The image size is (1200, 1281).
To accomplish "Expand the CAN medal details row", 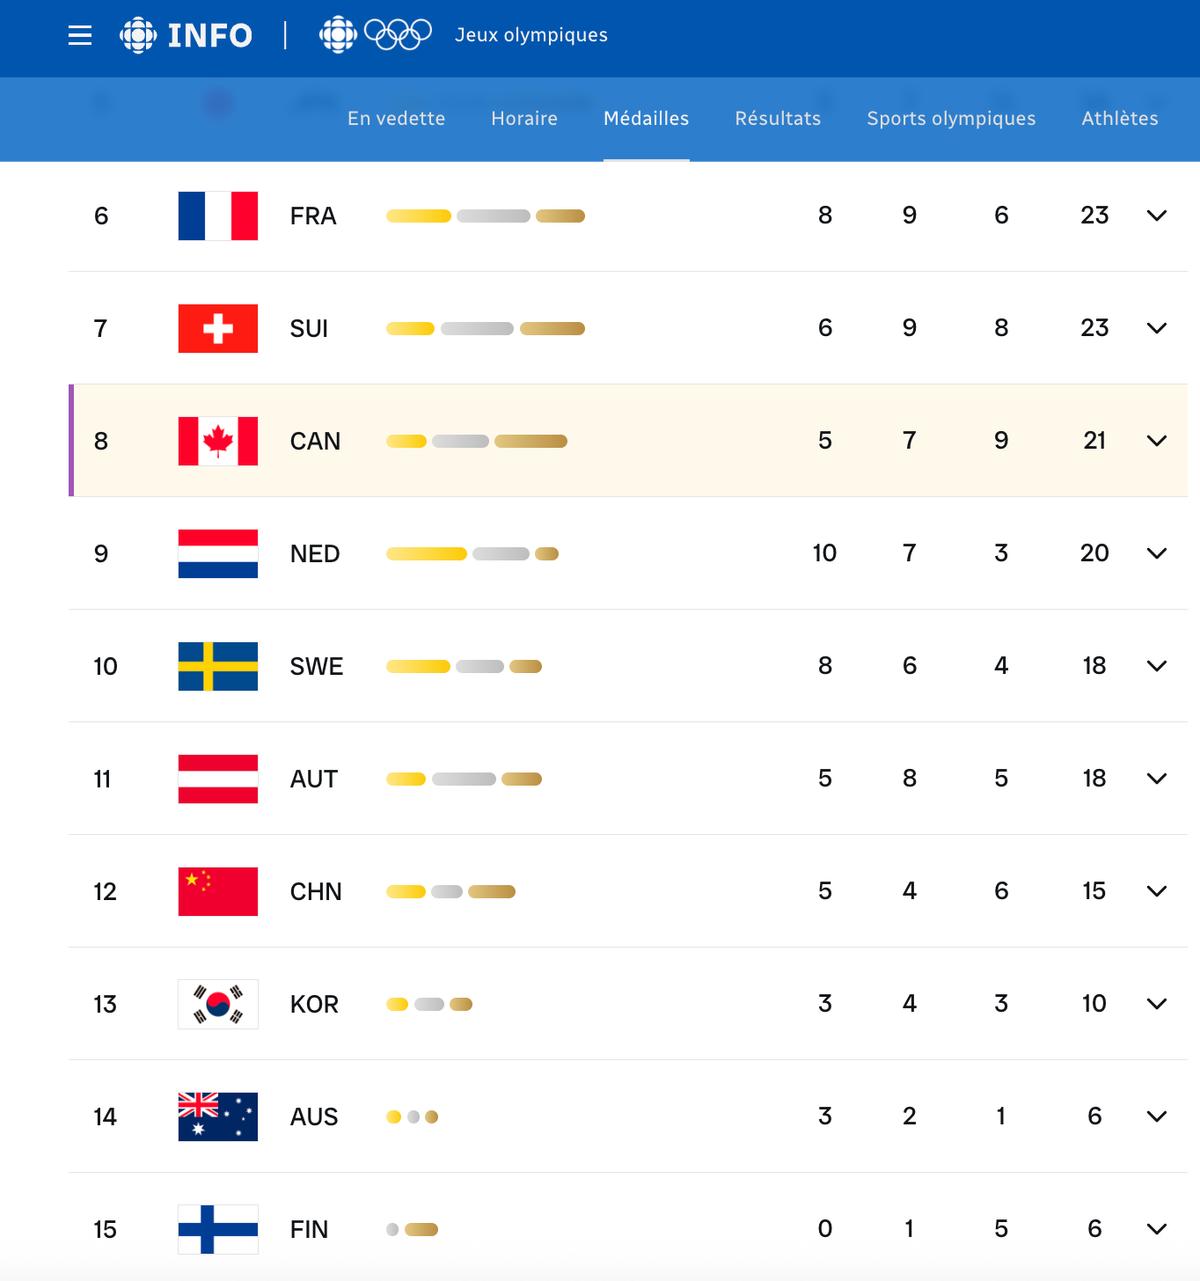I will pyautogui.click(x=1158, y=440).
